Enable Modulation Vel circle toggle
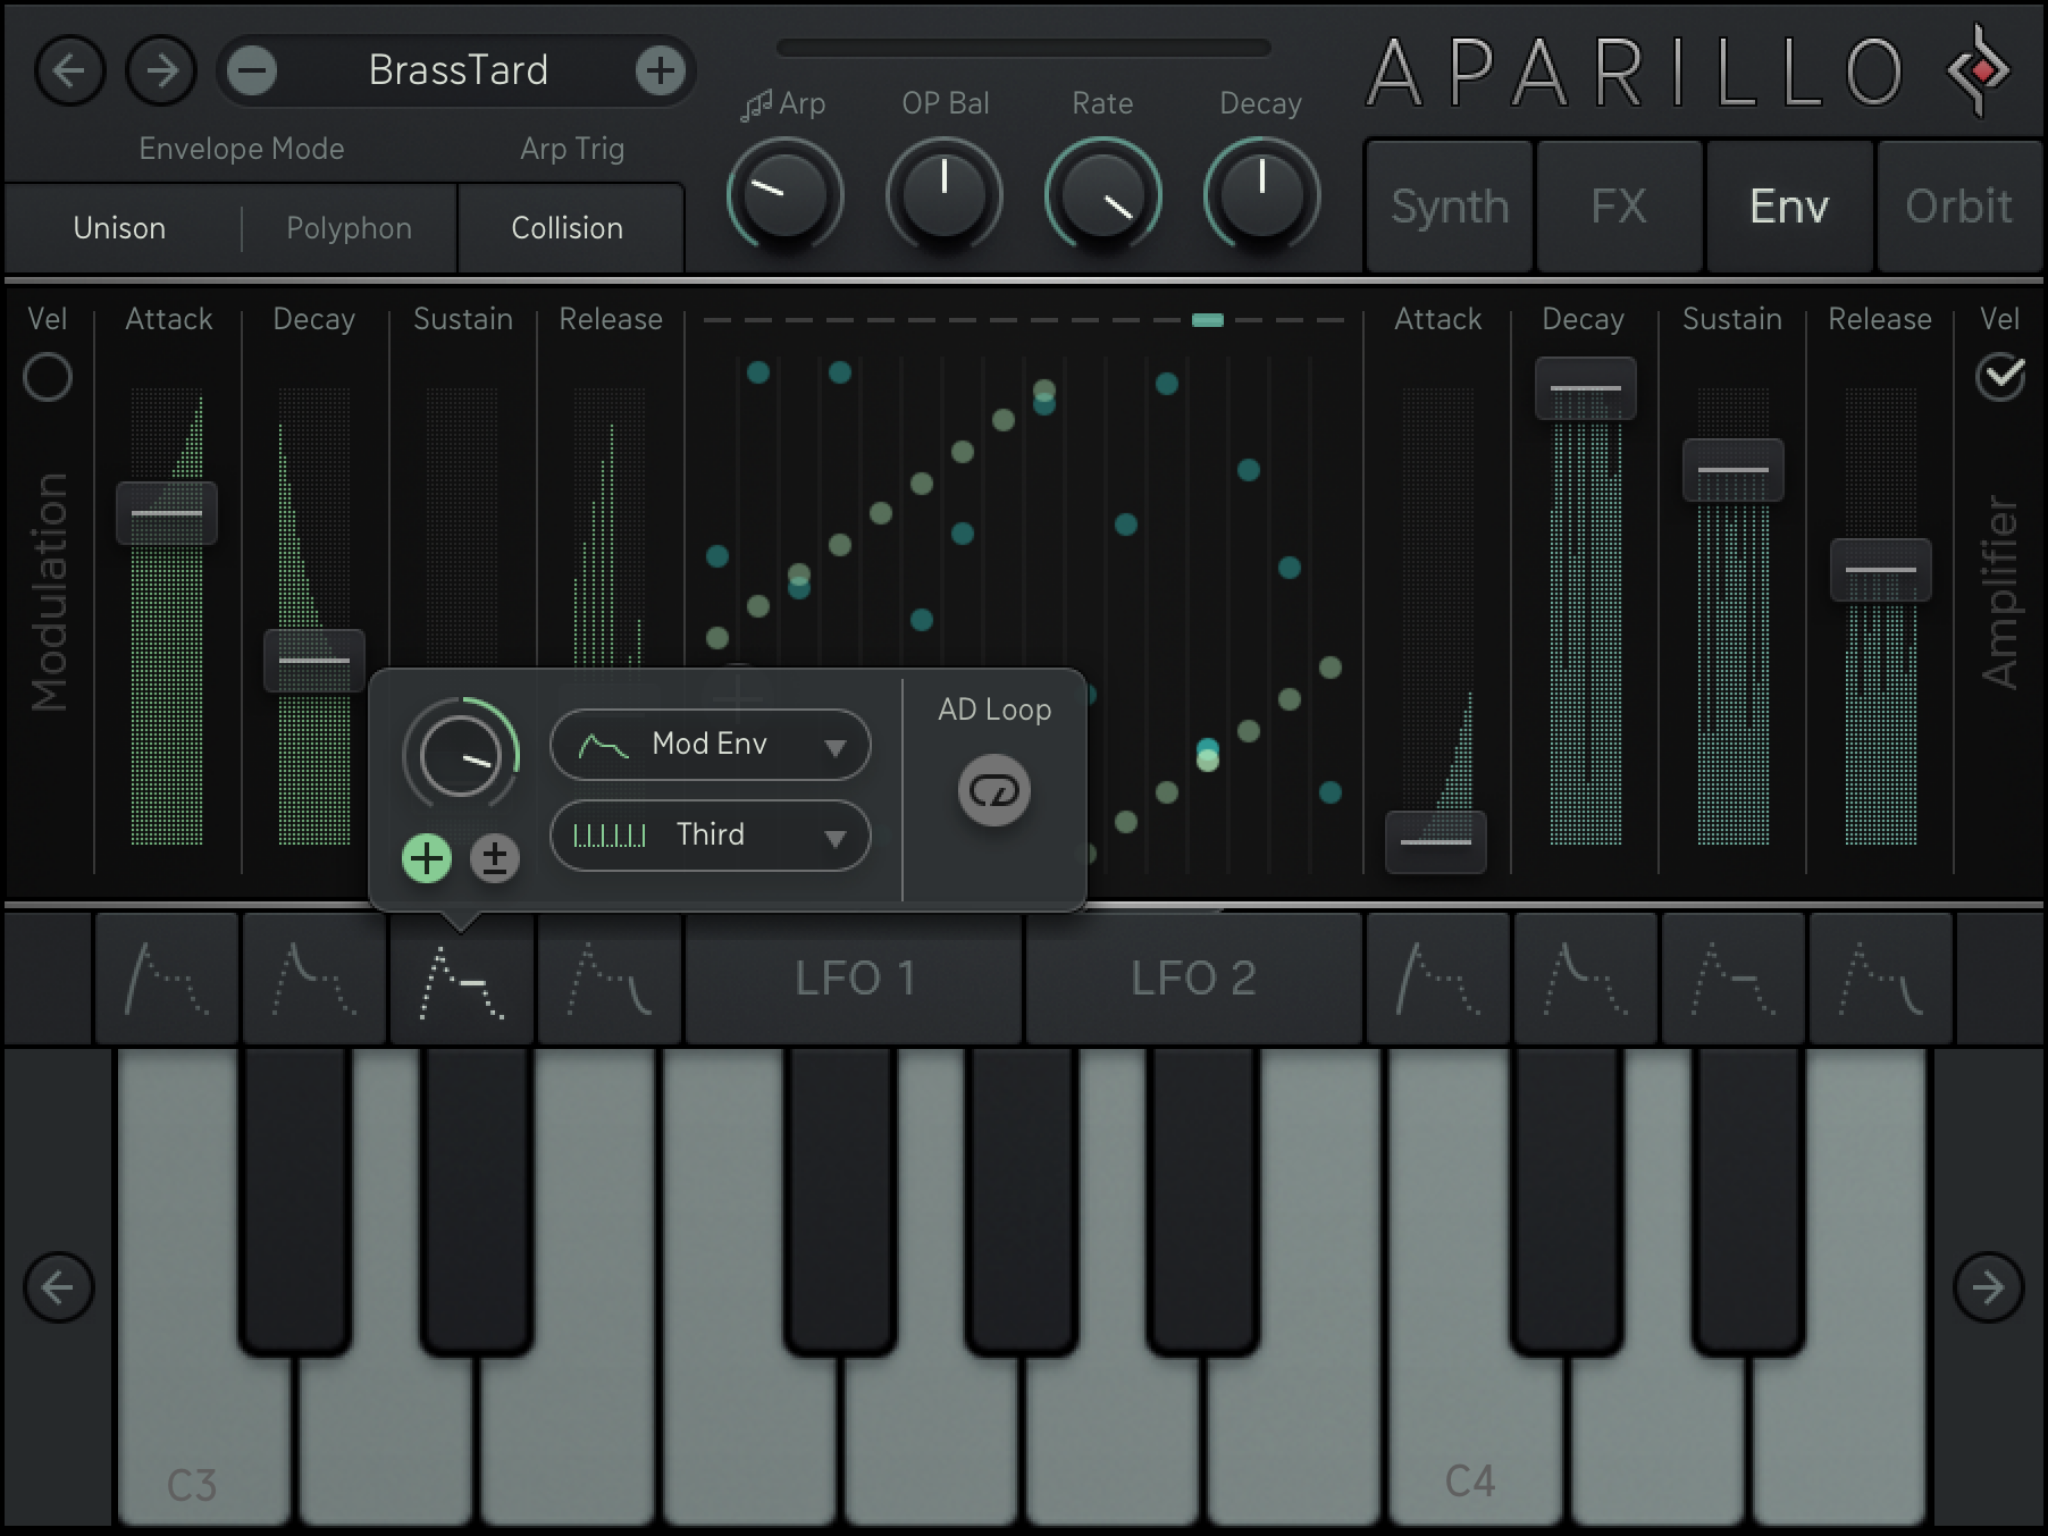2048x1536 pixels. [x=48, y=378]
